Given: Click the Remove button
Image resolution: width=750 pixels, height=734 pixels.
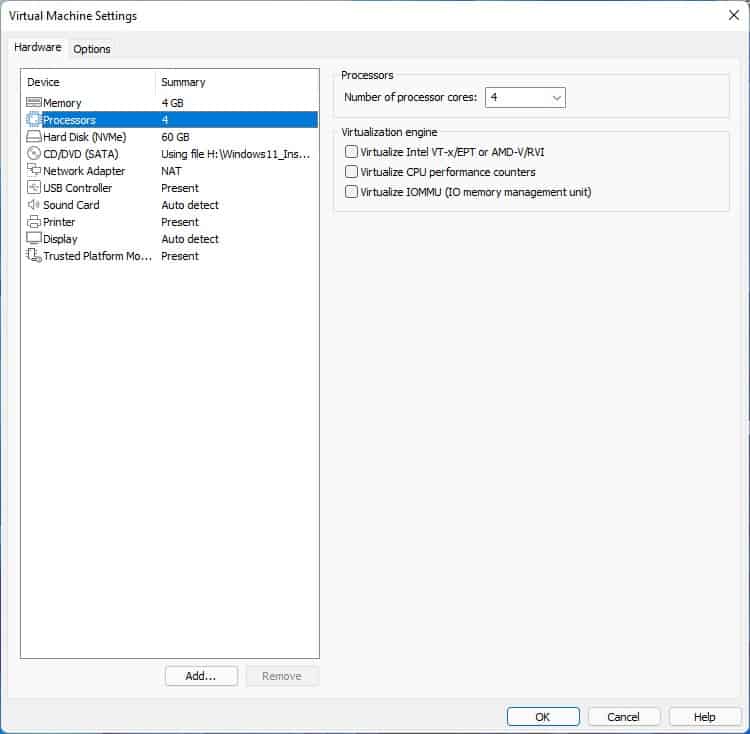Looking at the screenshot, I should click(x=282, y=676).
